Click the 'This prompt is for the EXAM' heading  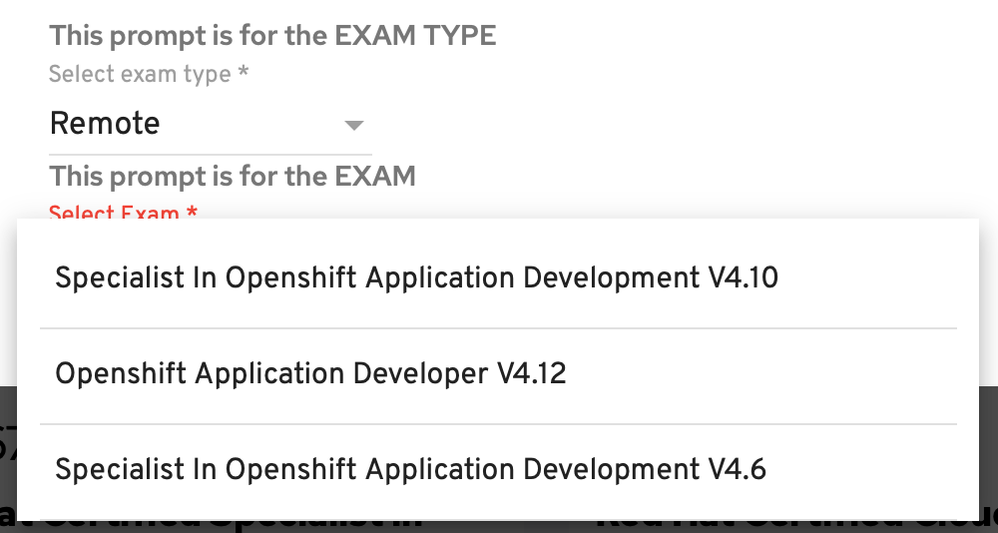point(232,177)
